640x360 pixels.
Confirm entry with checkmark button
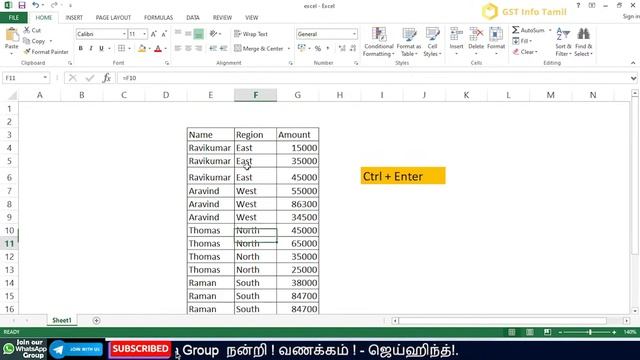(x=90, y=78)
